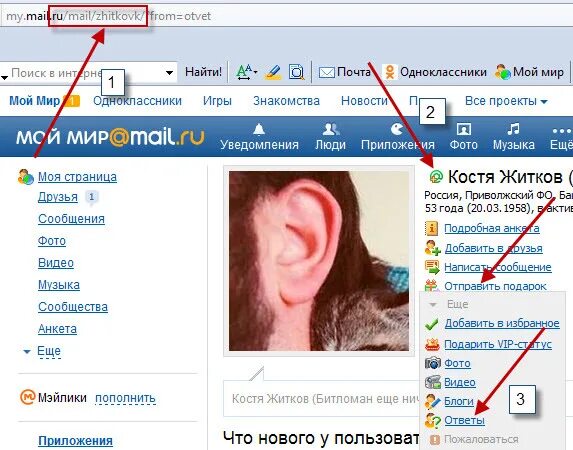Open Видео in the left sidebar
This screenshot has width=573, height=450.
pyautogui.click(x=56, y=263)
